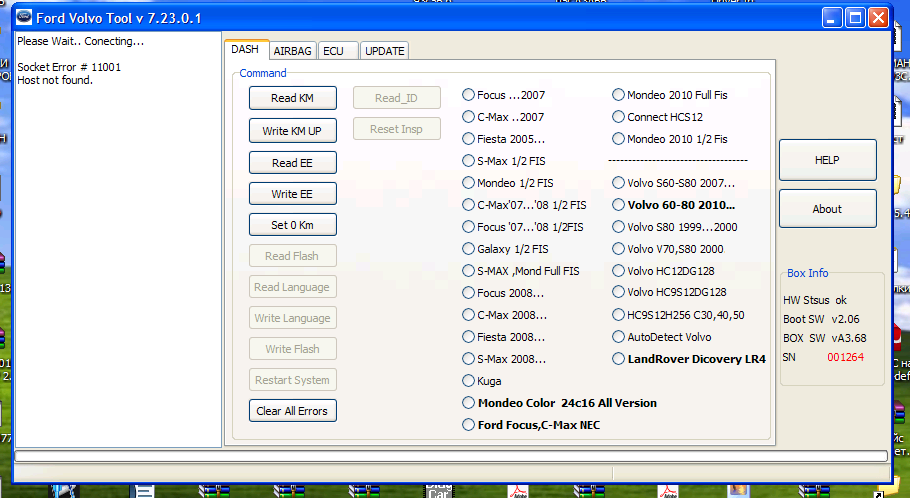Choose the C-Max 2008... radio option

pos(504,315)
